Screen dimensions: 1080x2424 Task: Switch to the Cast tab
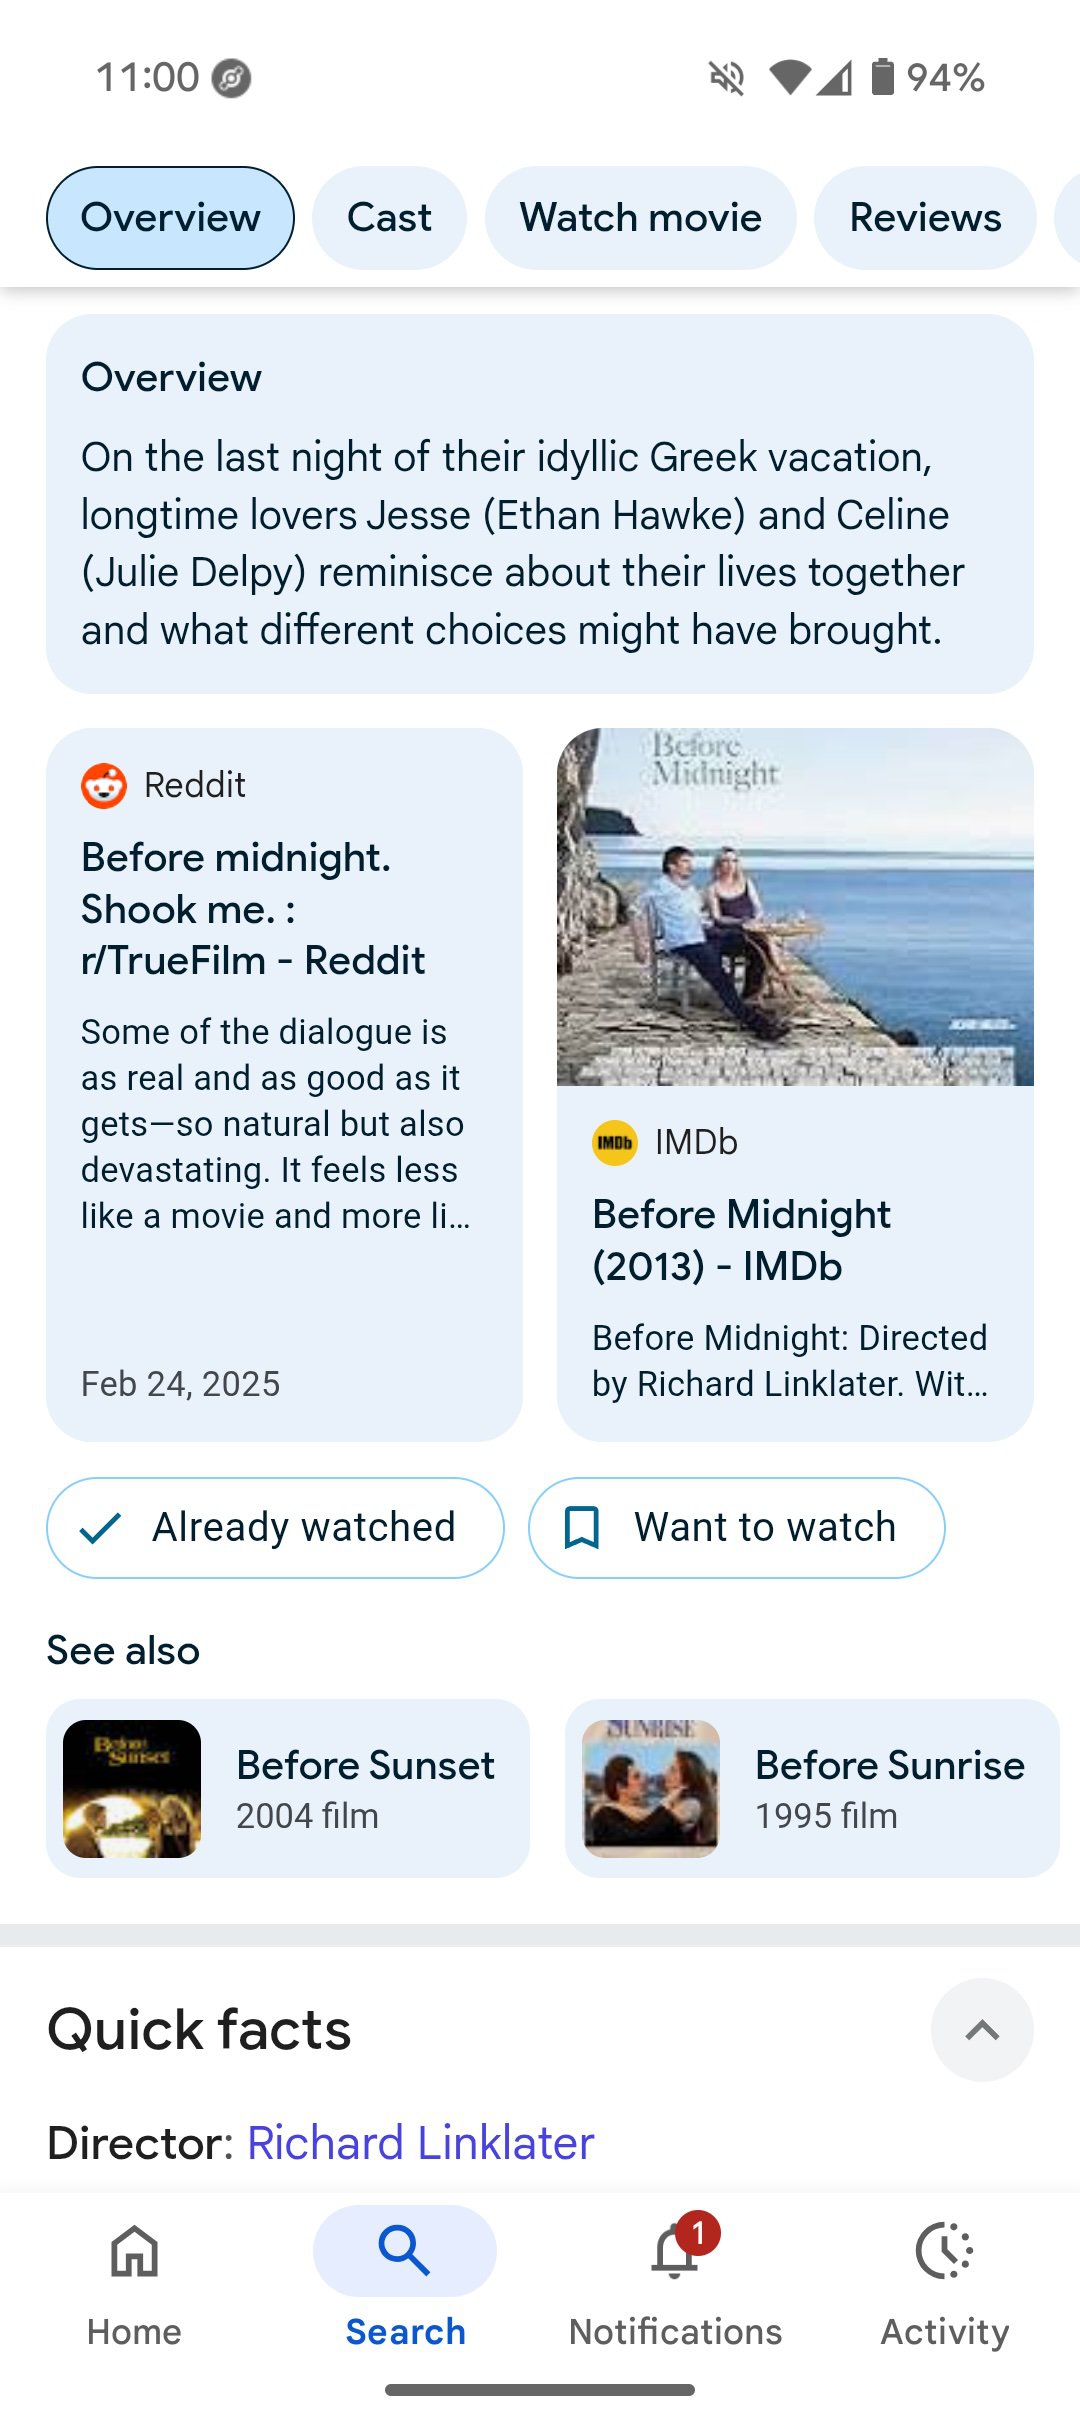tap(389, 218)
